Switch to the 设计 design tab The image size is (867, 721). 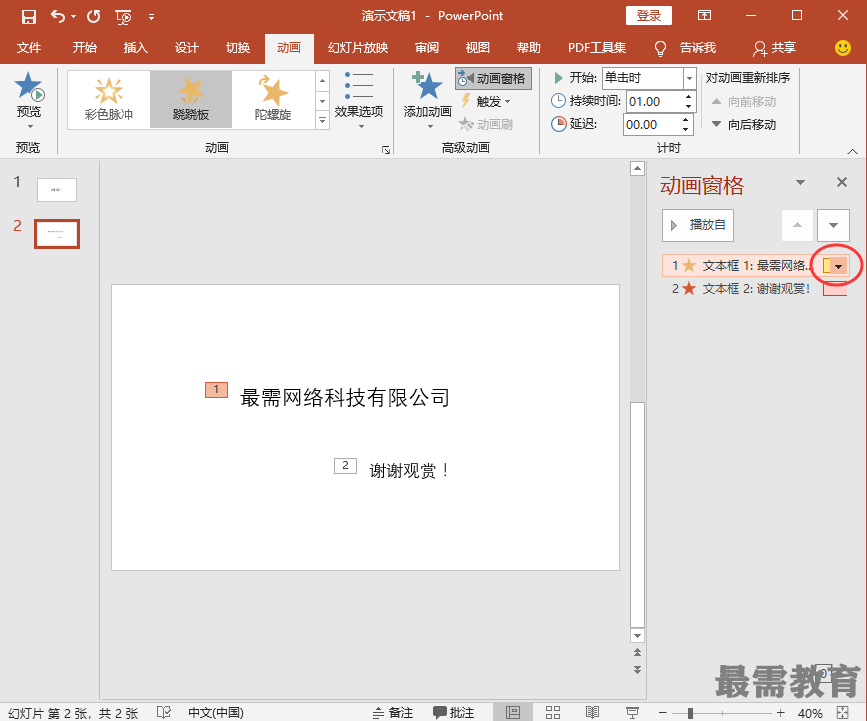tap(186, 48)
